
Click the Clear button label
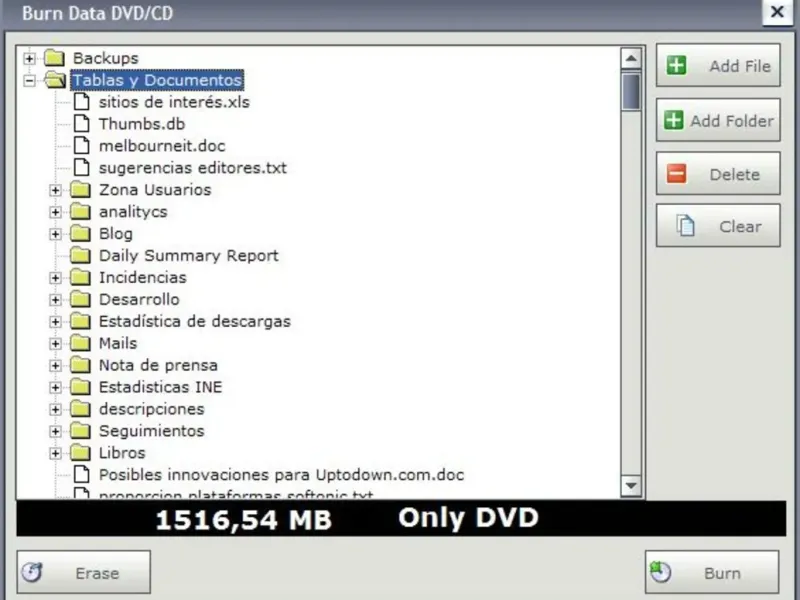click(740, 227)
